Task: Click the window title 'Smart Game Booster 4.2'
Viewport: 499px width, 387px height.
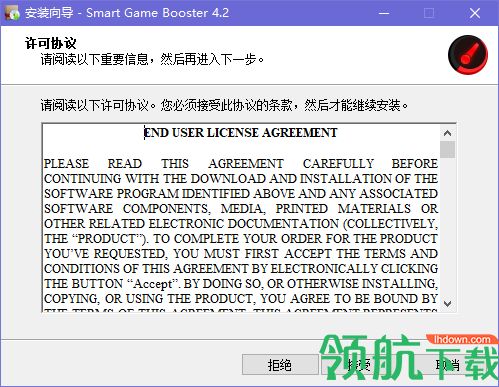Action: click(157, 13)
